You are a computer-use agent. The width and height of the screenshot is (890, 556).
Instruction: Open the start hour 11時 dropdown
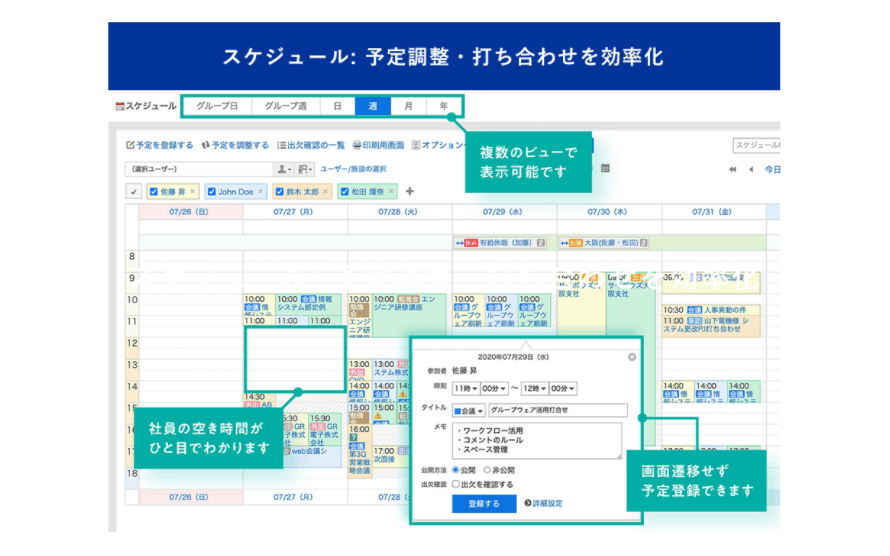coord(466,389)
